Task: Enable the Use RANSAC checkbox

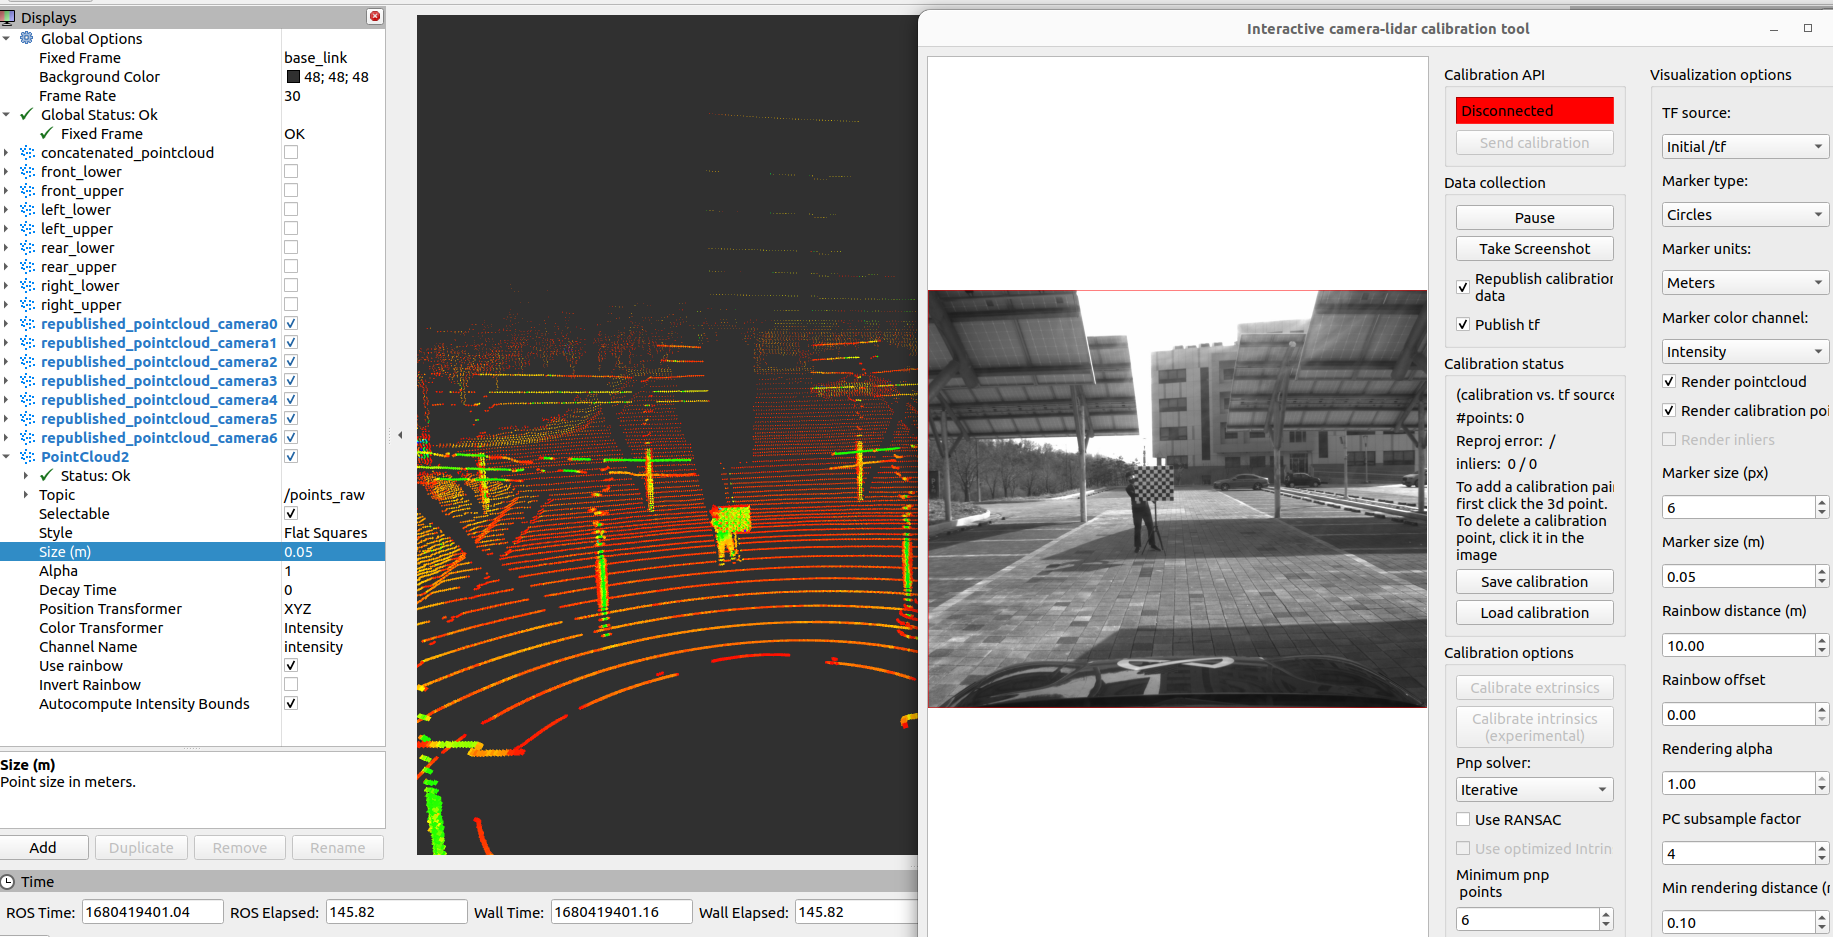Action: 1463,819
